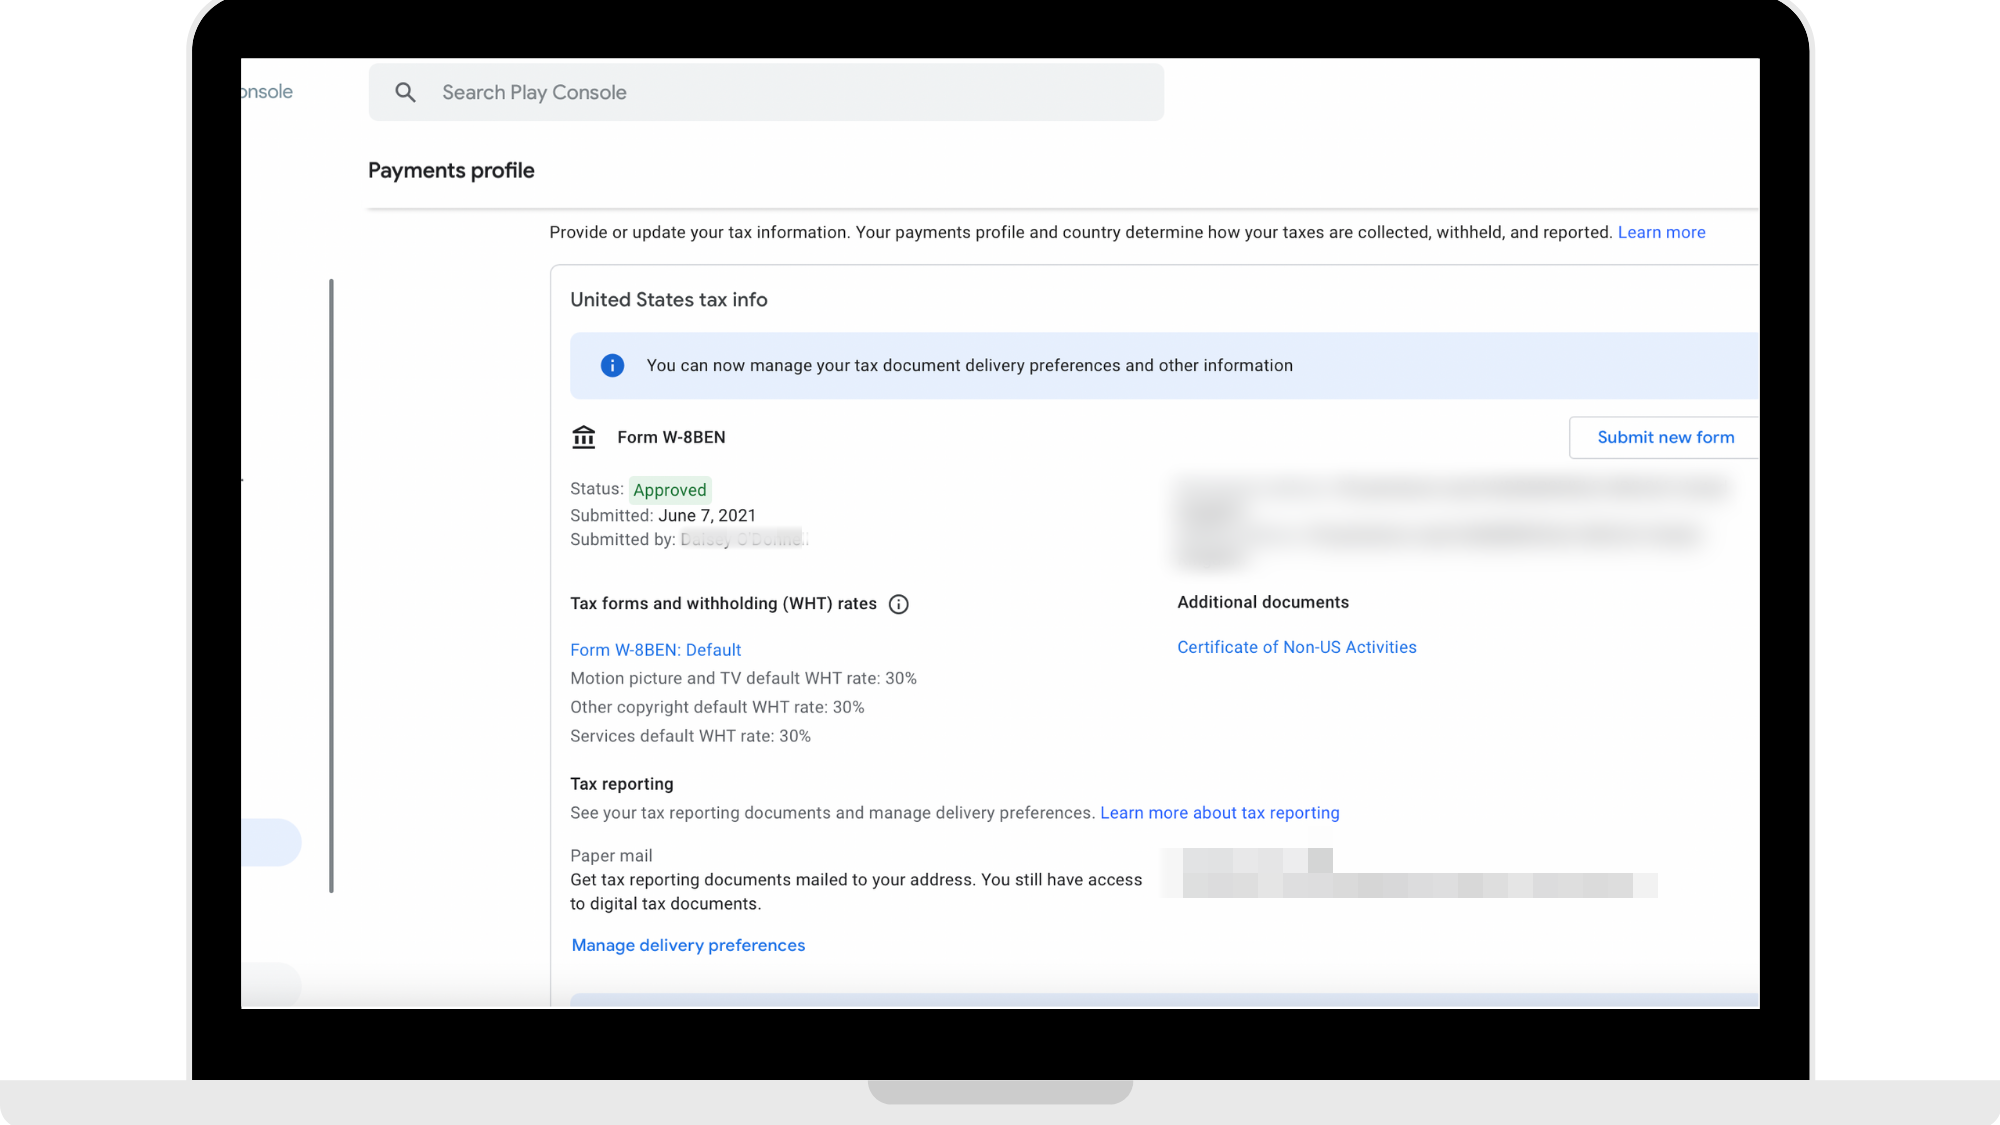
Task: Click the United States tax info heading
Action: coord(668,300)
